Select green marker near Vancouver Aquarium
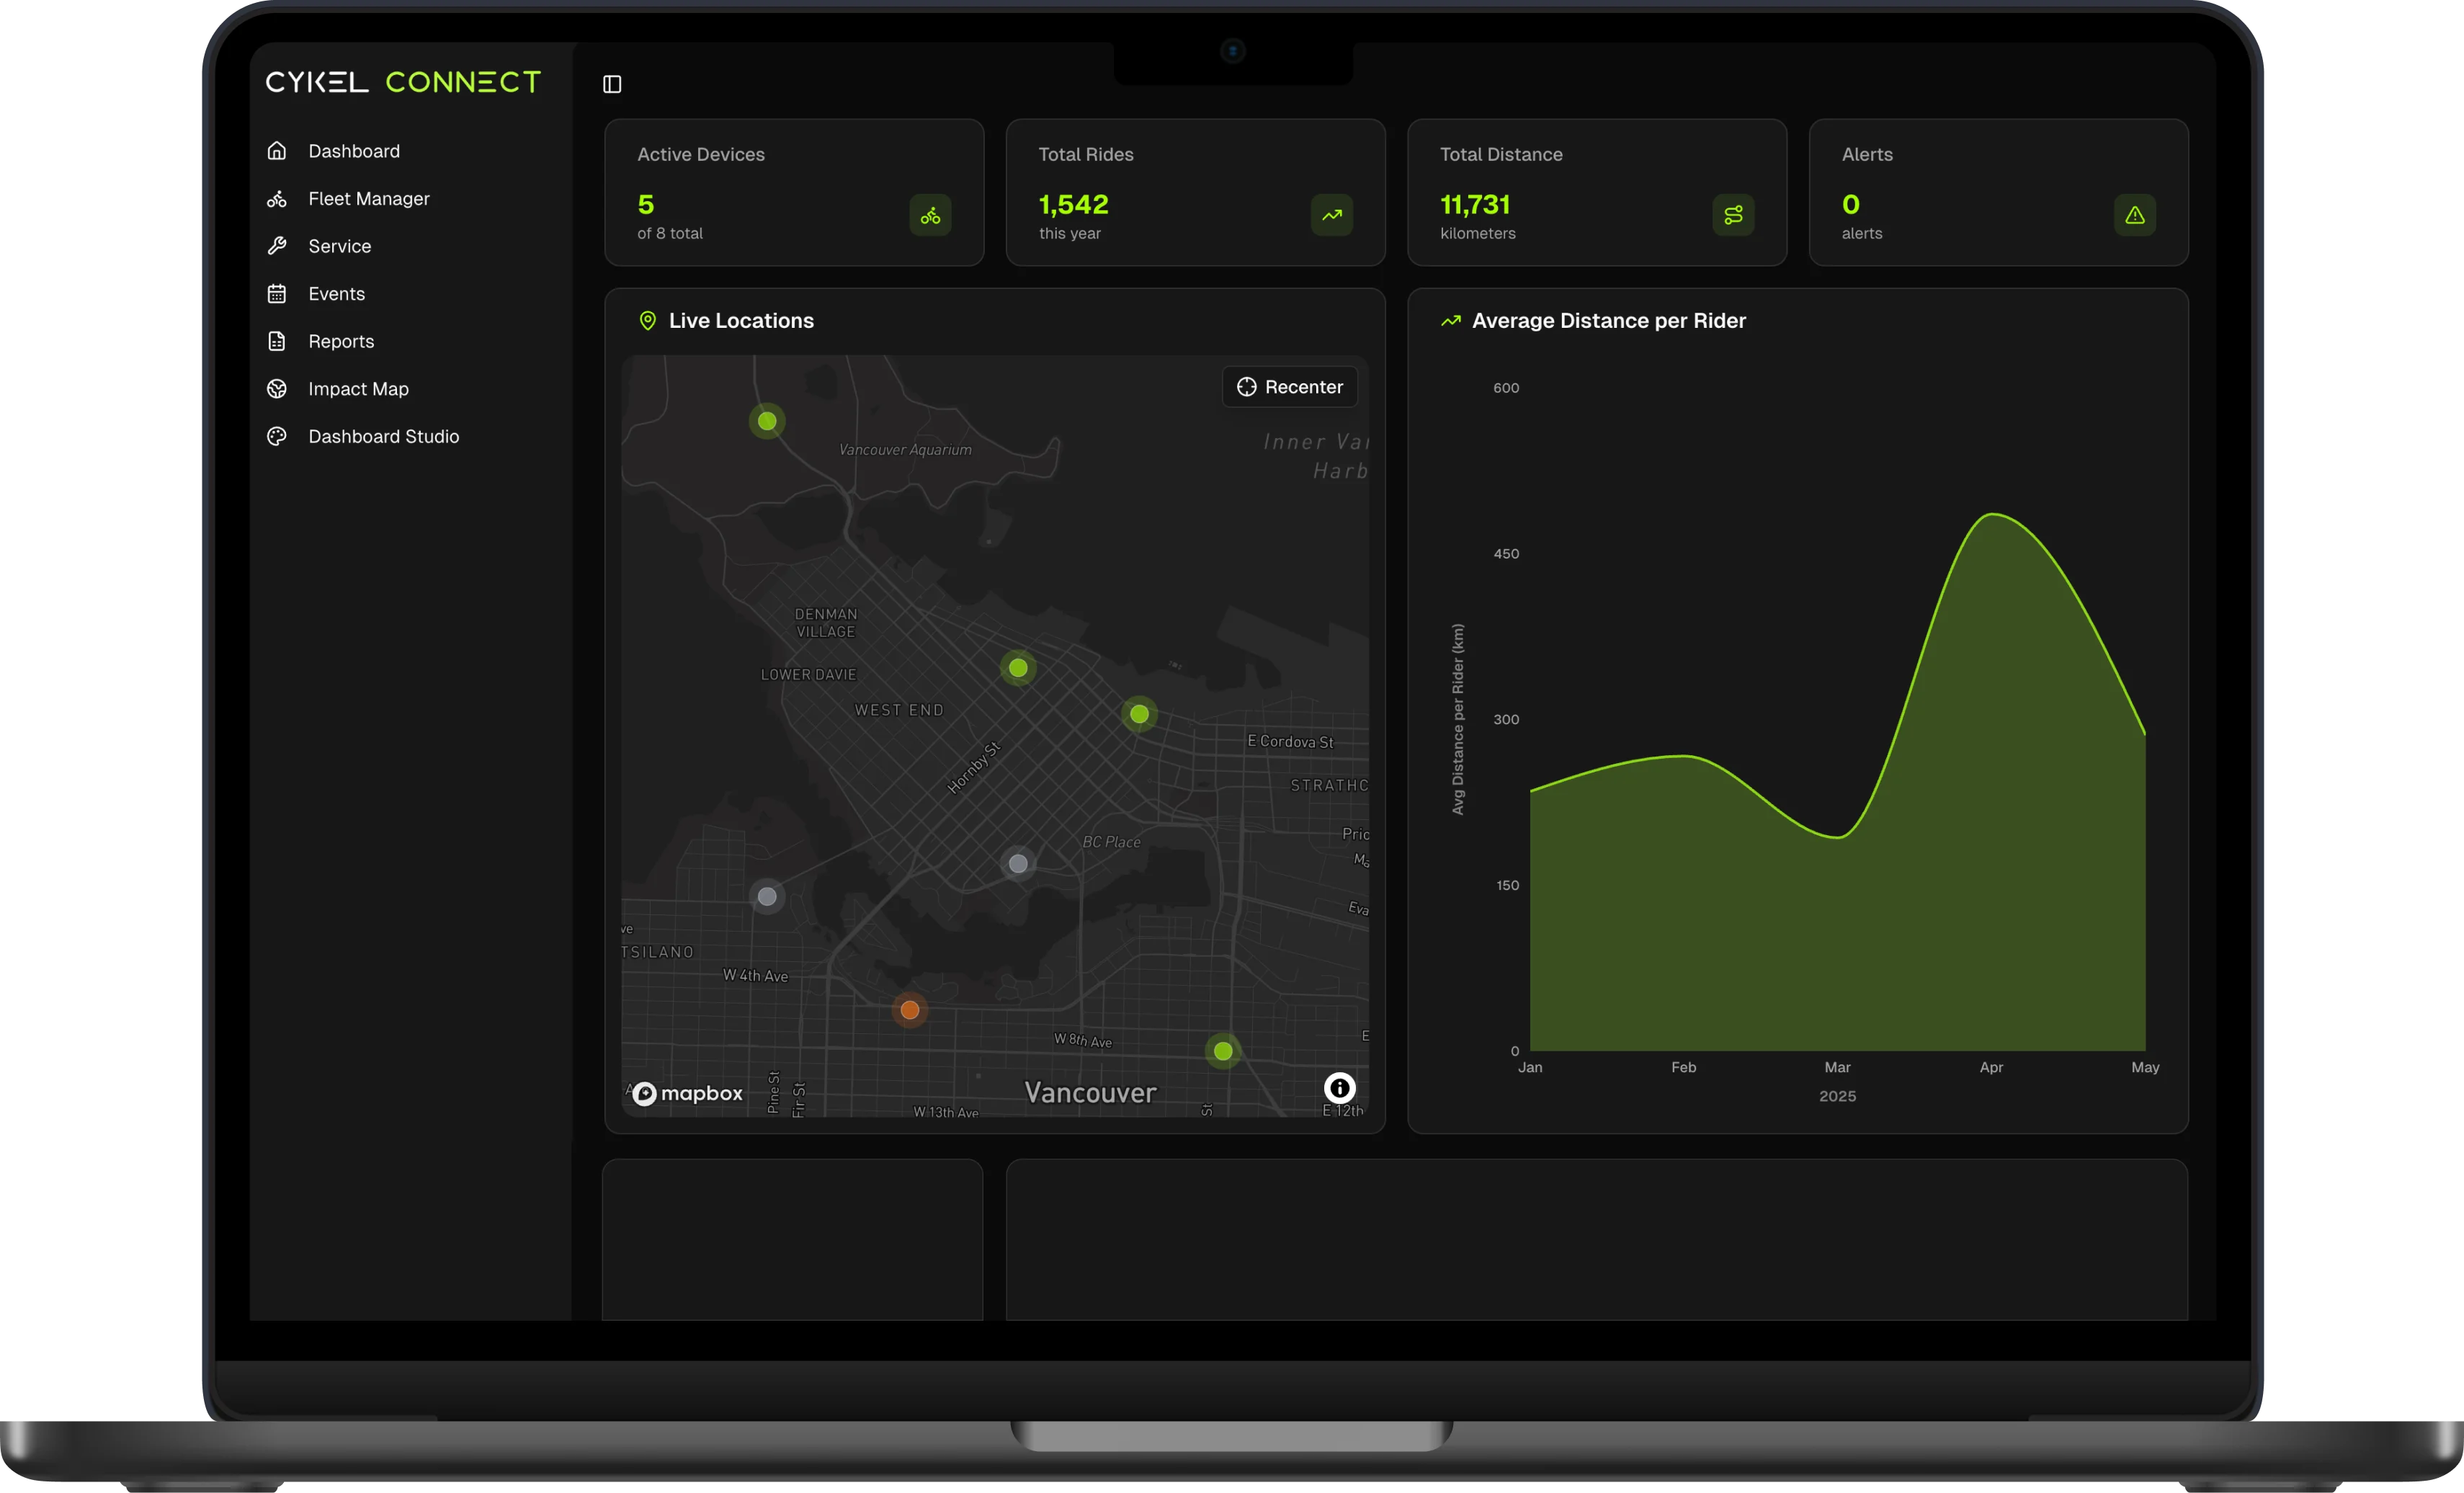The image size is (2464, 1493). [767, 421]
